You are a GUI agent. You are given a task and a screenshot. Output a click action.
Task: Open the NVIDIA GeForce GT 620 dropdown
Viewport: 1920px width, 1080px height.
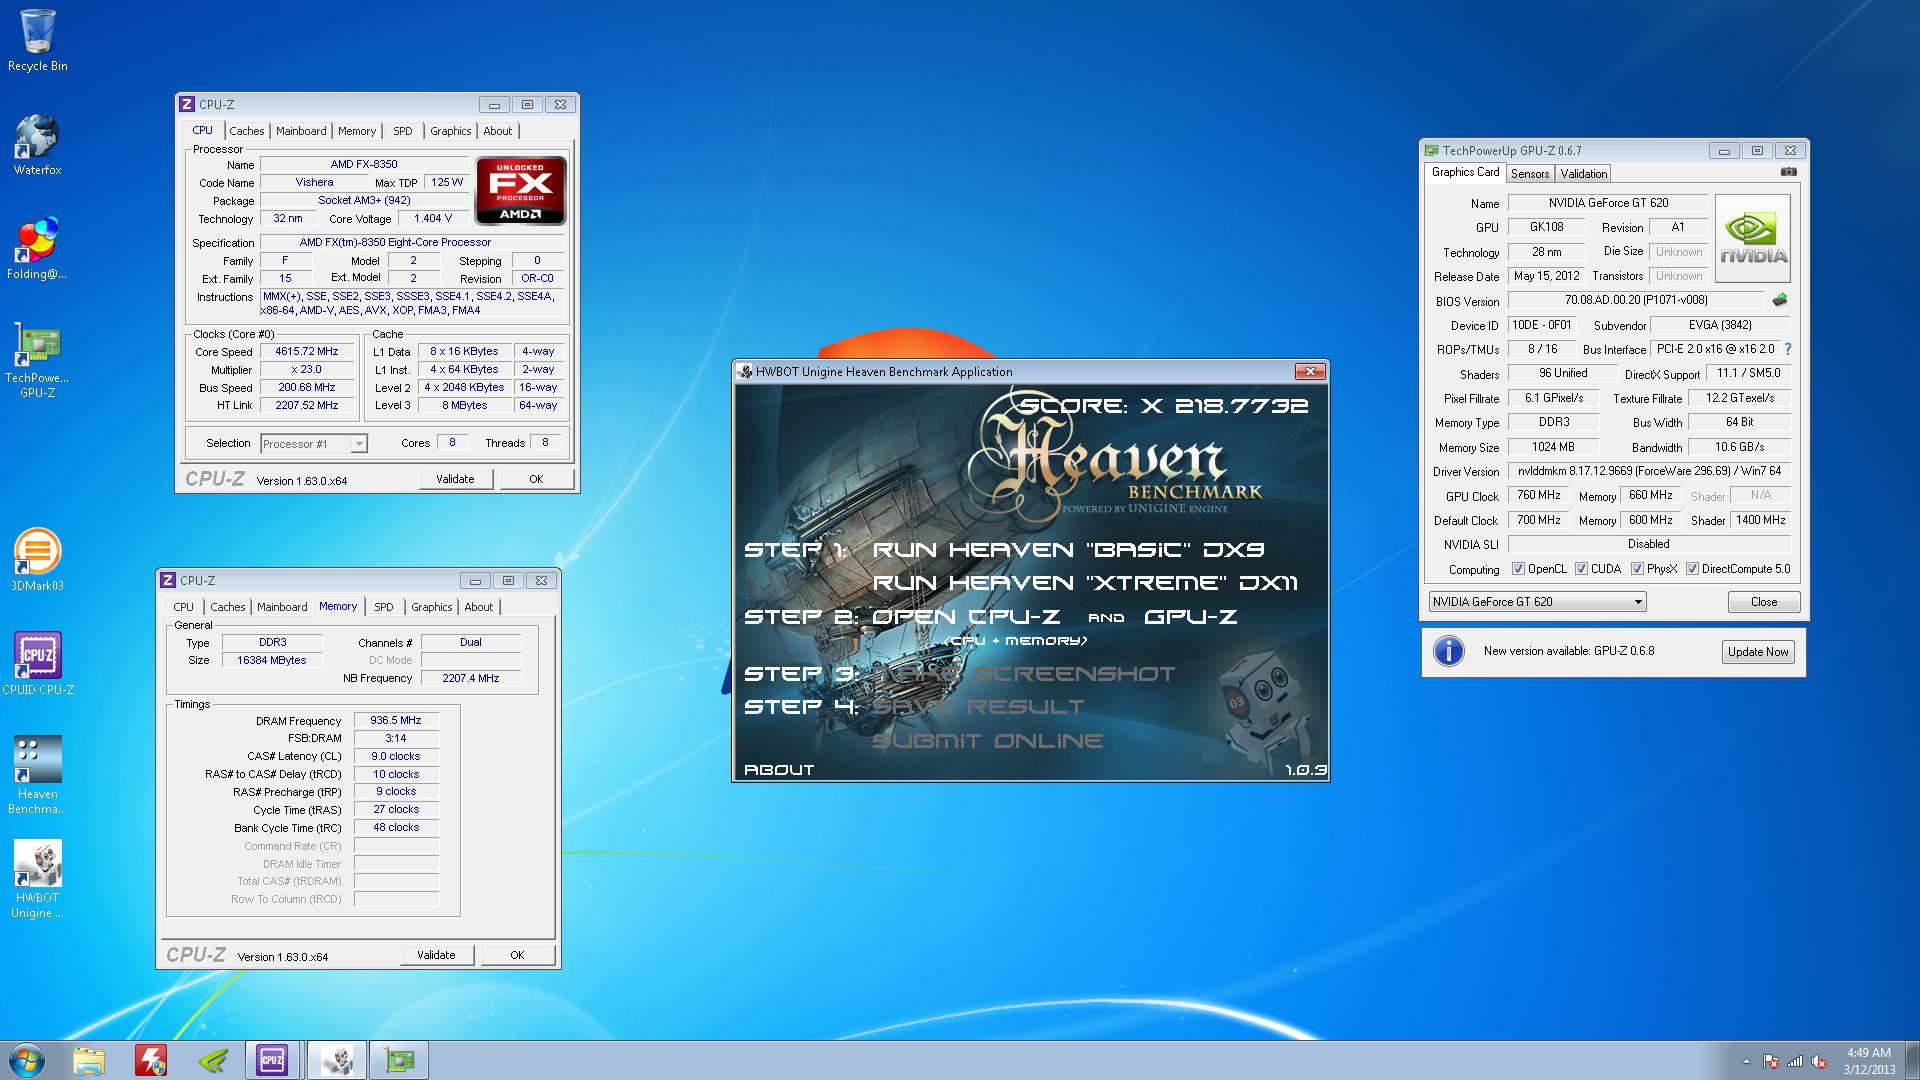click(x=1536, y=601)
